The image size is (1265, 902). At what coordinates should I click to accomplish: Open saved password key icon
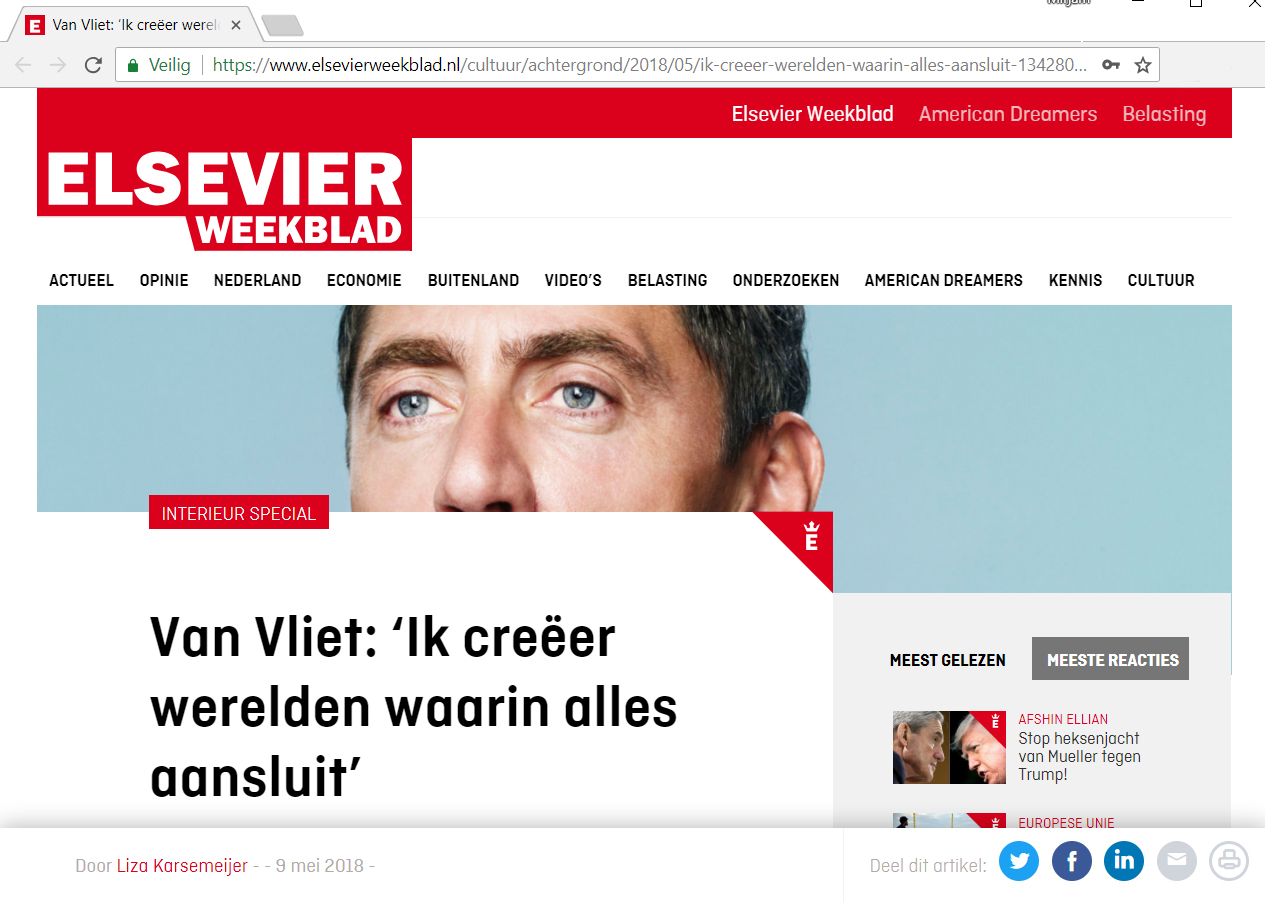click(1111, 65)
